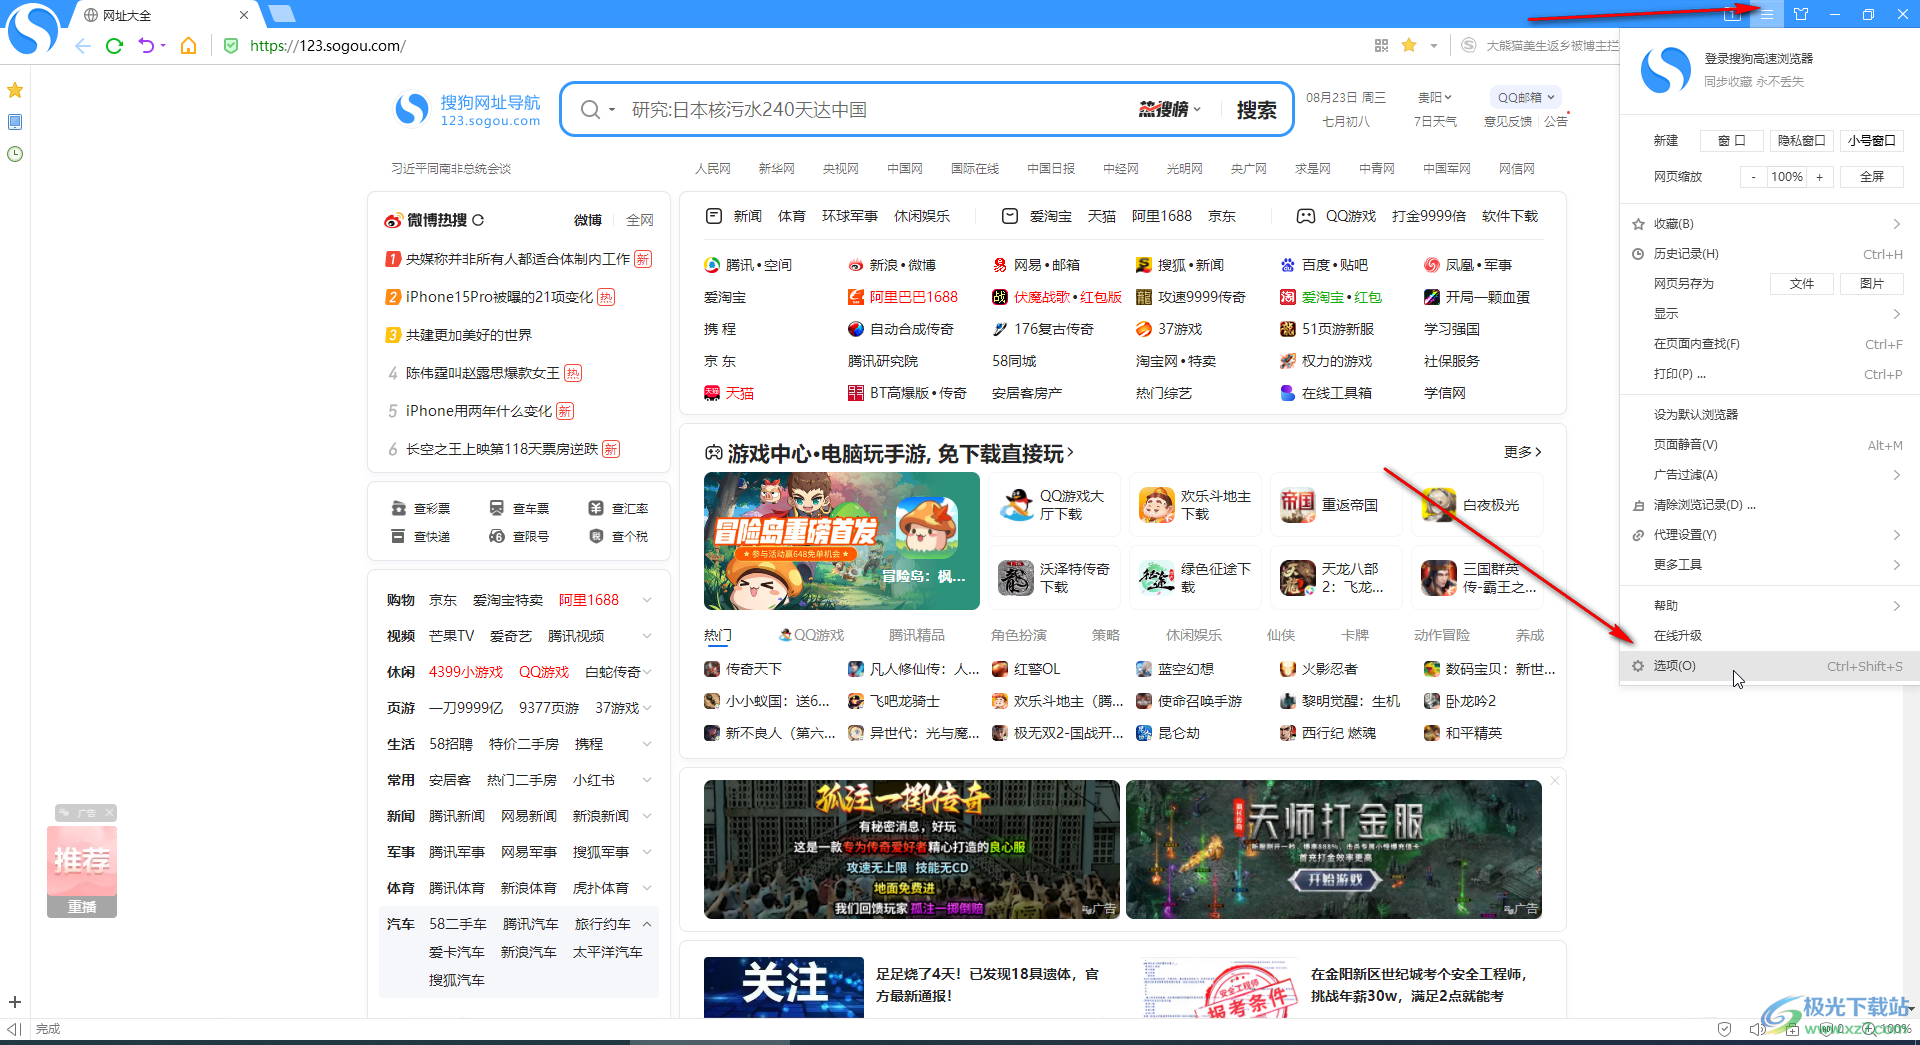This screenshot has width=1920, height=1045.
Task: Open a new 窗口 from the 新建 row
Action: [1732, 141]
